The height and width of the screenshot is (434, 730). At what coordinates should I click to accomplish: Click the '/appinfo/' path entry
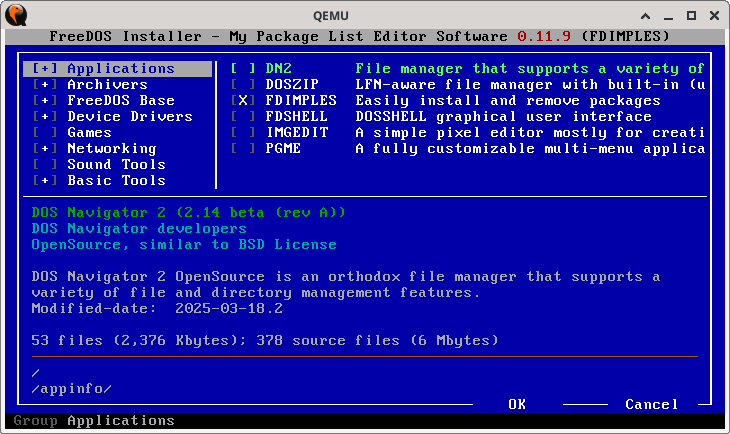pyautogui.click(x=71, y=388)
